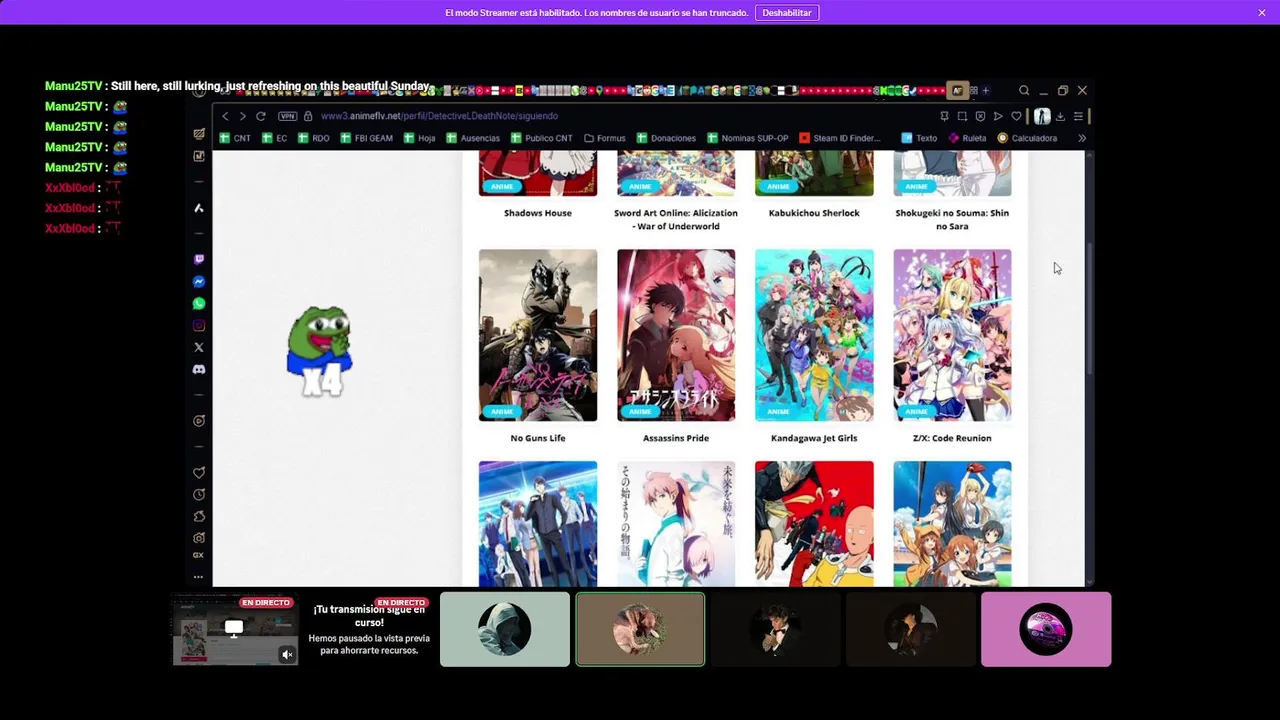Click the profile avatar in browser toolbar
This screenshot has width=1280, height=720.
coord(1042,116)
